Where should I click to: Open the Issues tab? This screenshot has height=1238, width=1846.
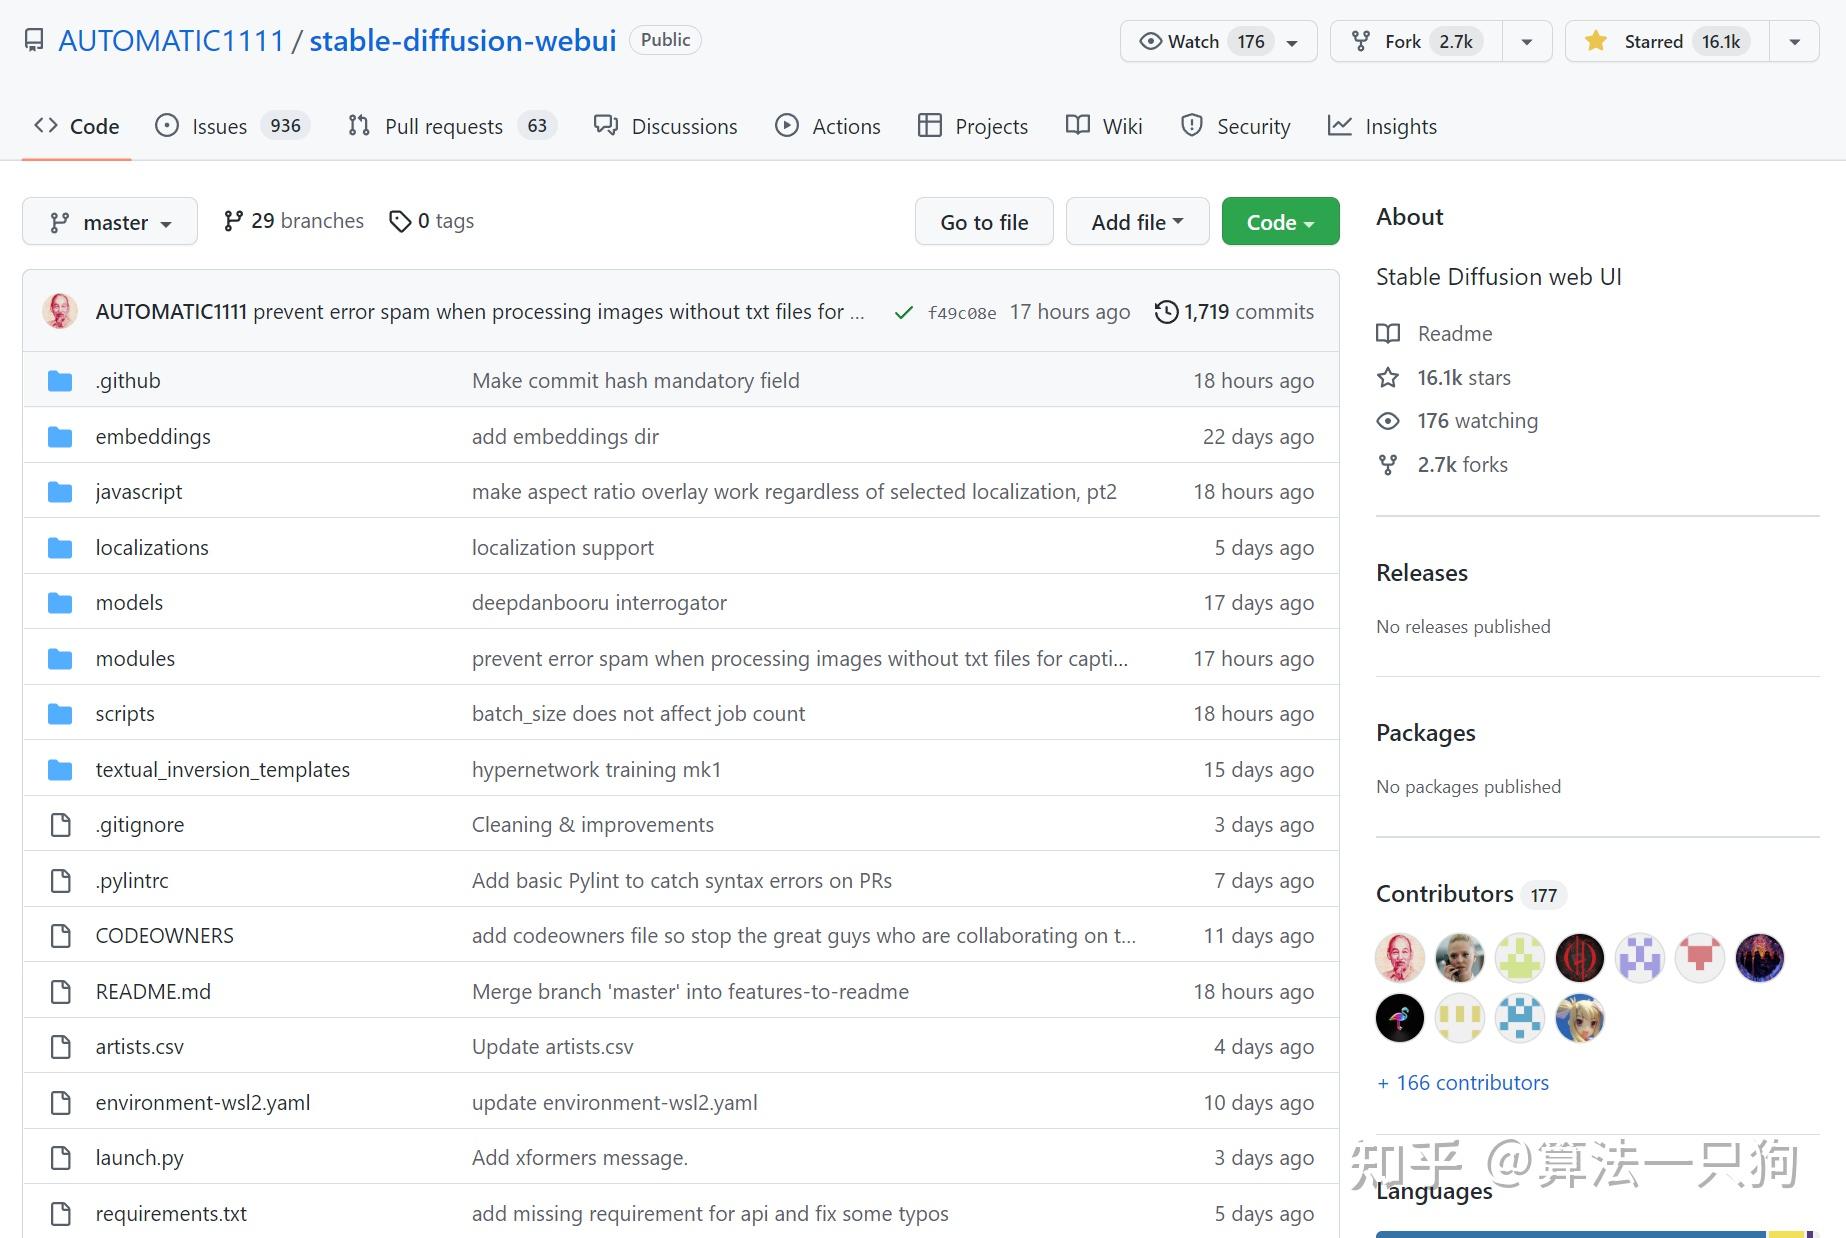233,126
